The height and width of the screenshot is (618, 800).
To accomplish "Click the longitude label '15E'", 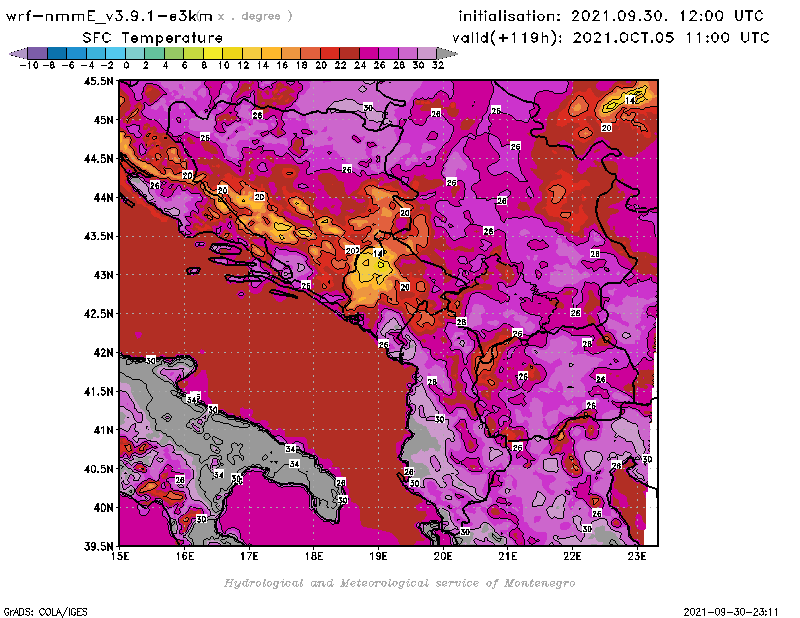I will click(x=120, y=556).
